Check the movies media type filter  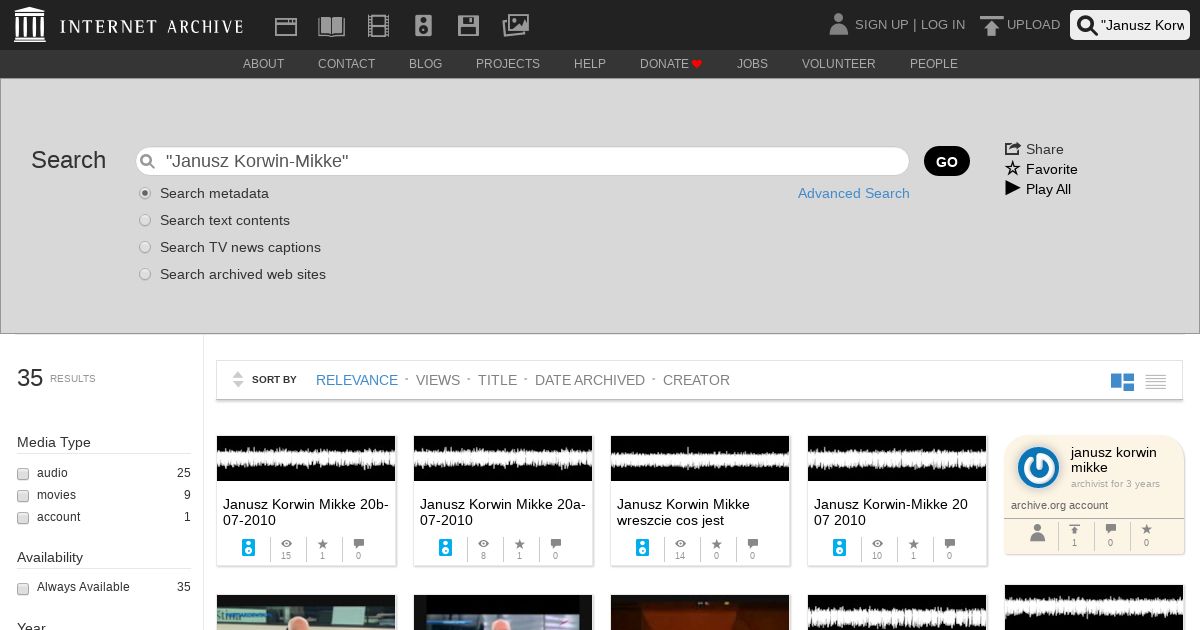(23, 496)
